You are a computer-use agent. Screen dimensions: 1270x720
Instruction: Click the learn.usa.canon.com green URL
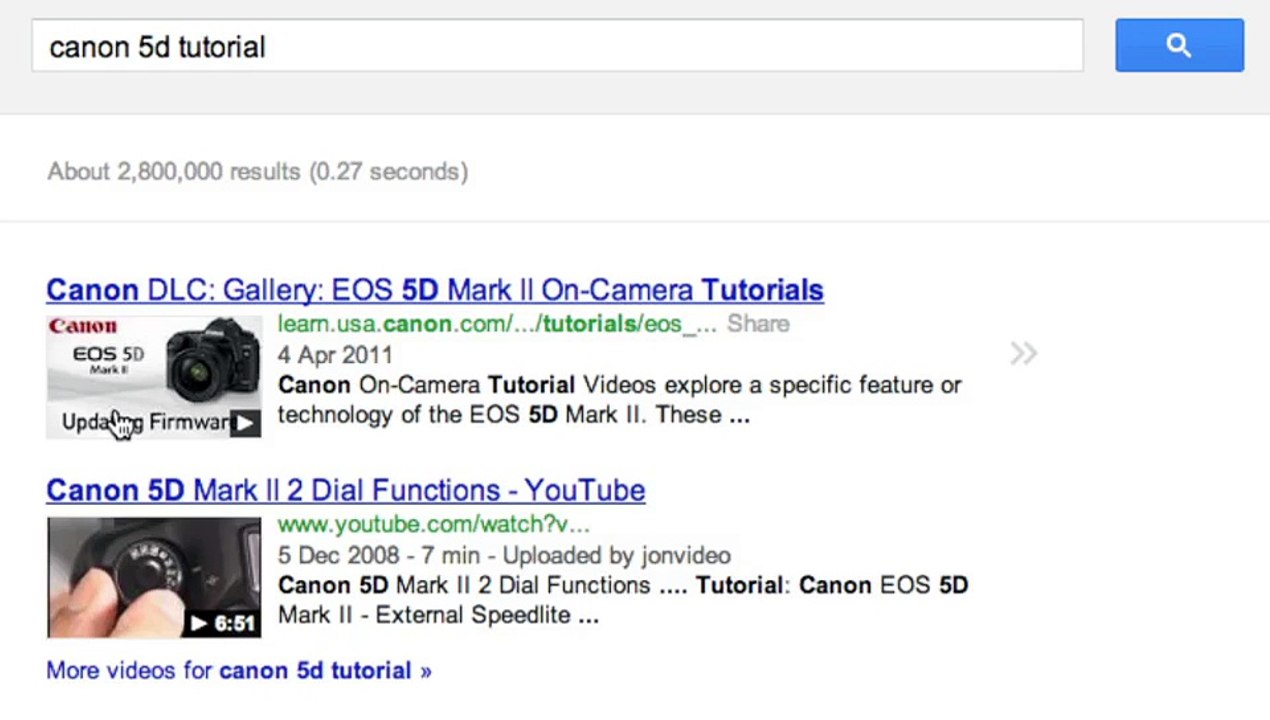497,324
